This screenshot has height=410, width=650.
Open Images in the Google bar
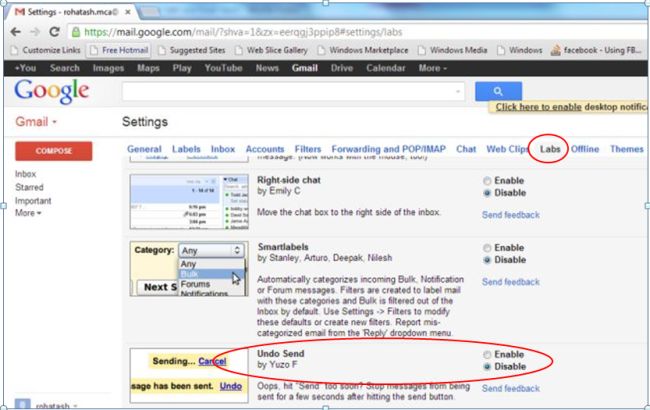[x=108, y=68]
